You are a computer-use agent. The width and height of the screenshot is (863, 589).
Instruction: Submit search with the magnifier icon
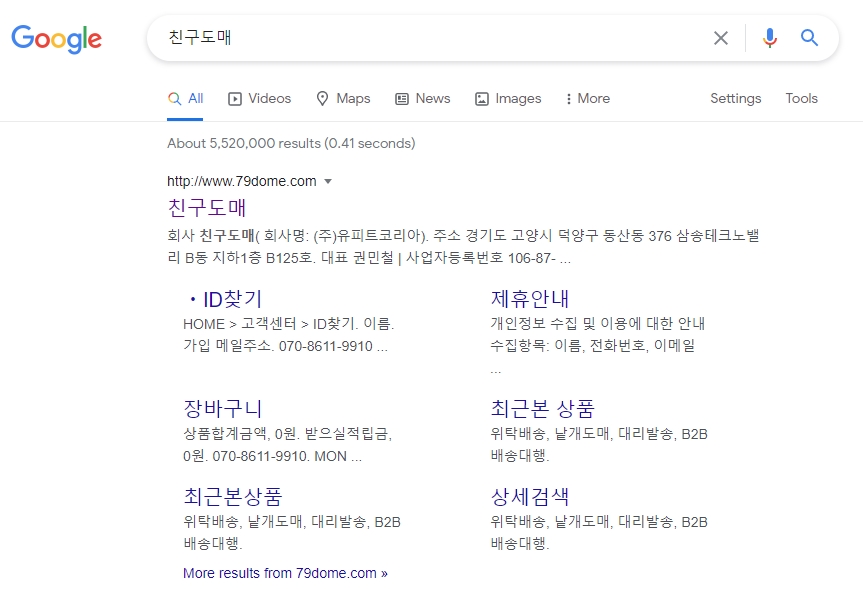pos(809,37)
